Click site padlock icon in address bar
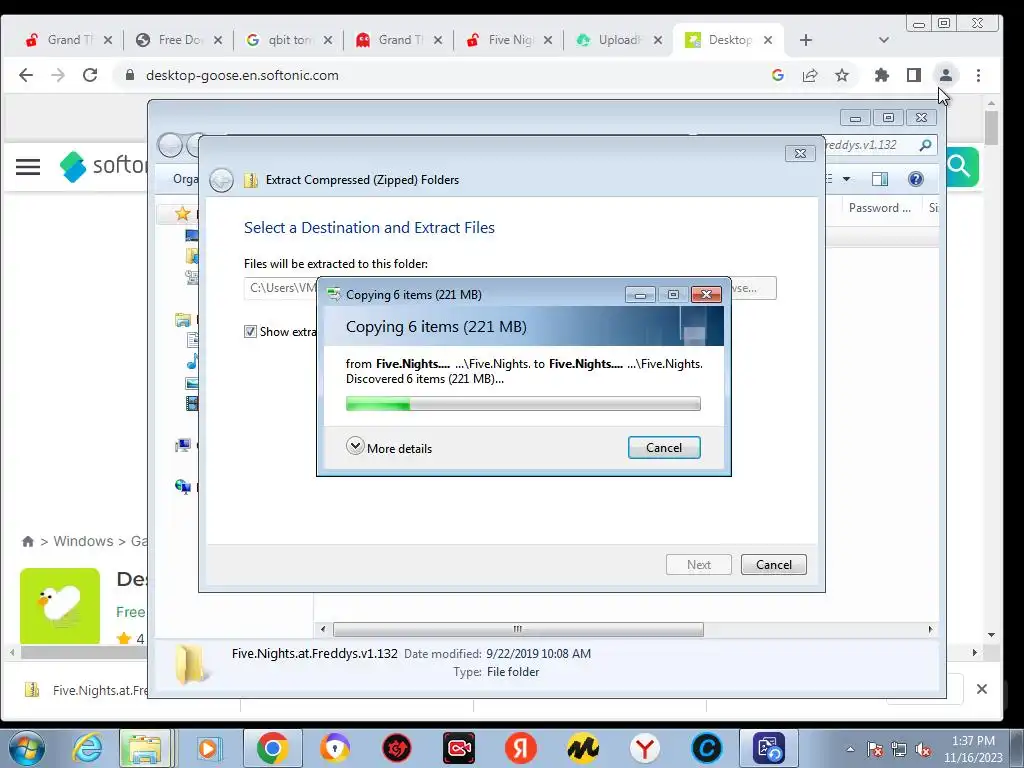Viewport: 1024px width, 768px height. click(x=129, y=75)
